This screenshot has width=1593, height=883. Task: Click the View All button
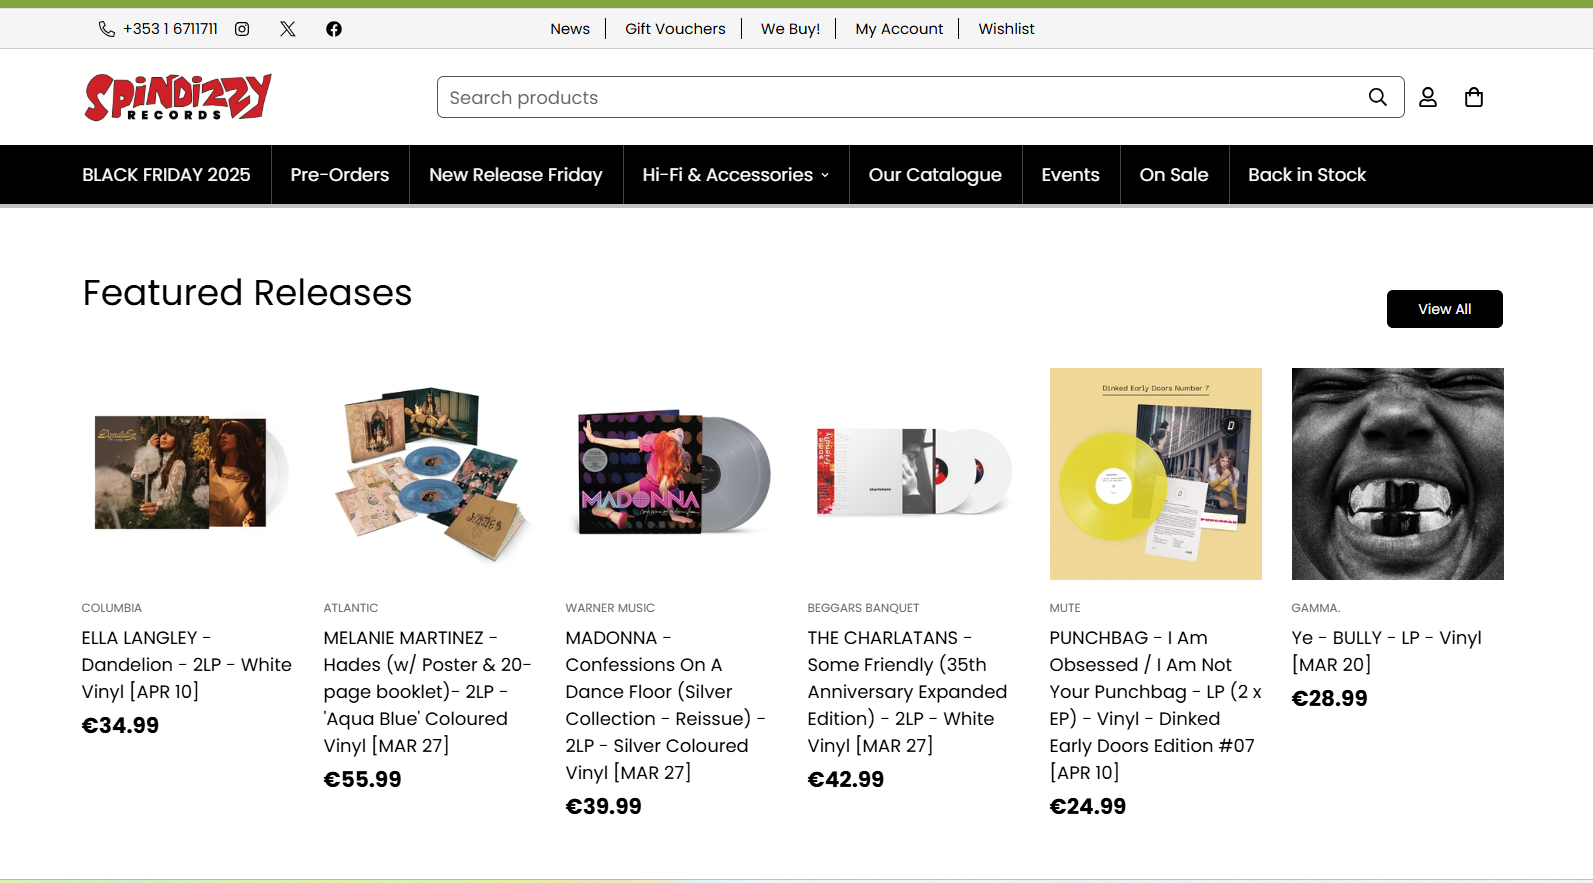(1444, 309)
